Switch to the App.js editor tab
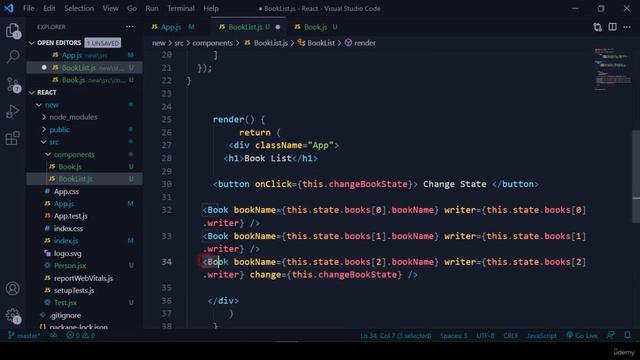The height and width of the screenshot is (360, 640). (173, 27)
